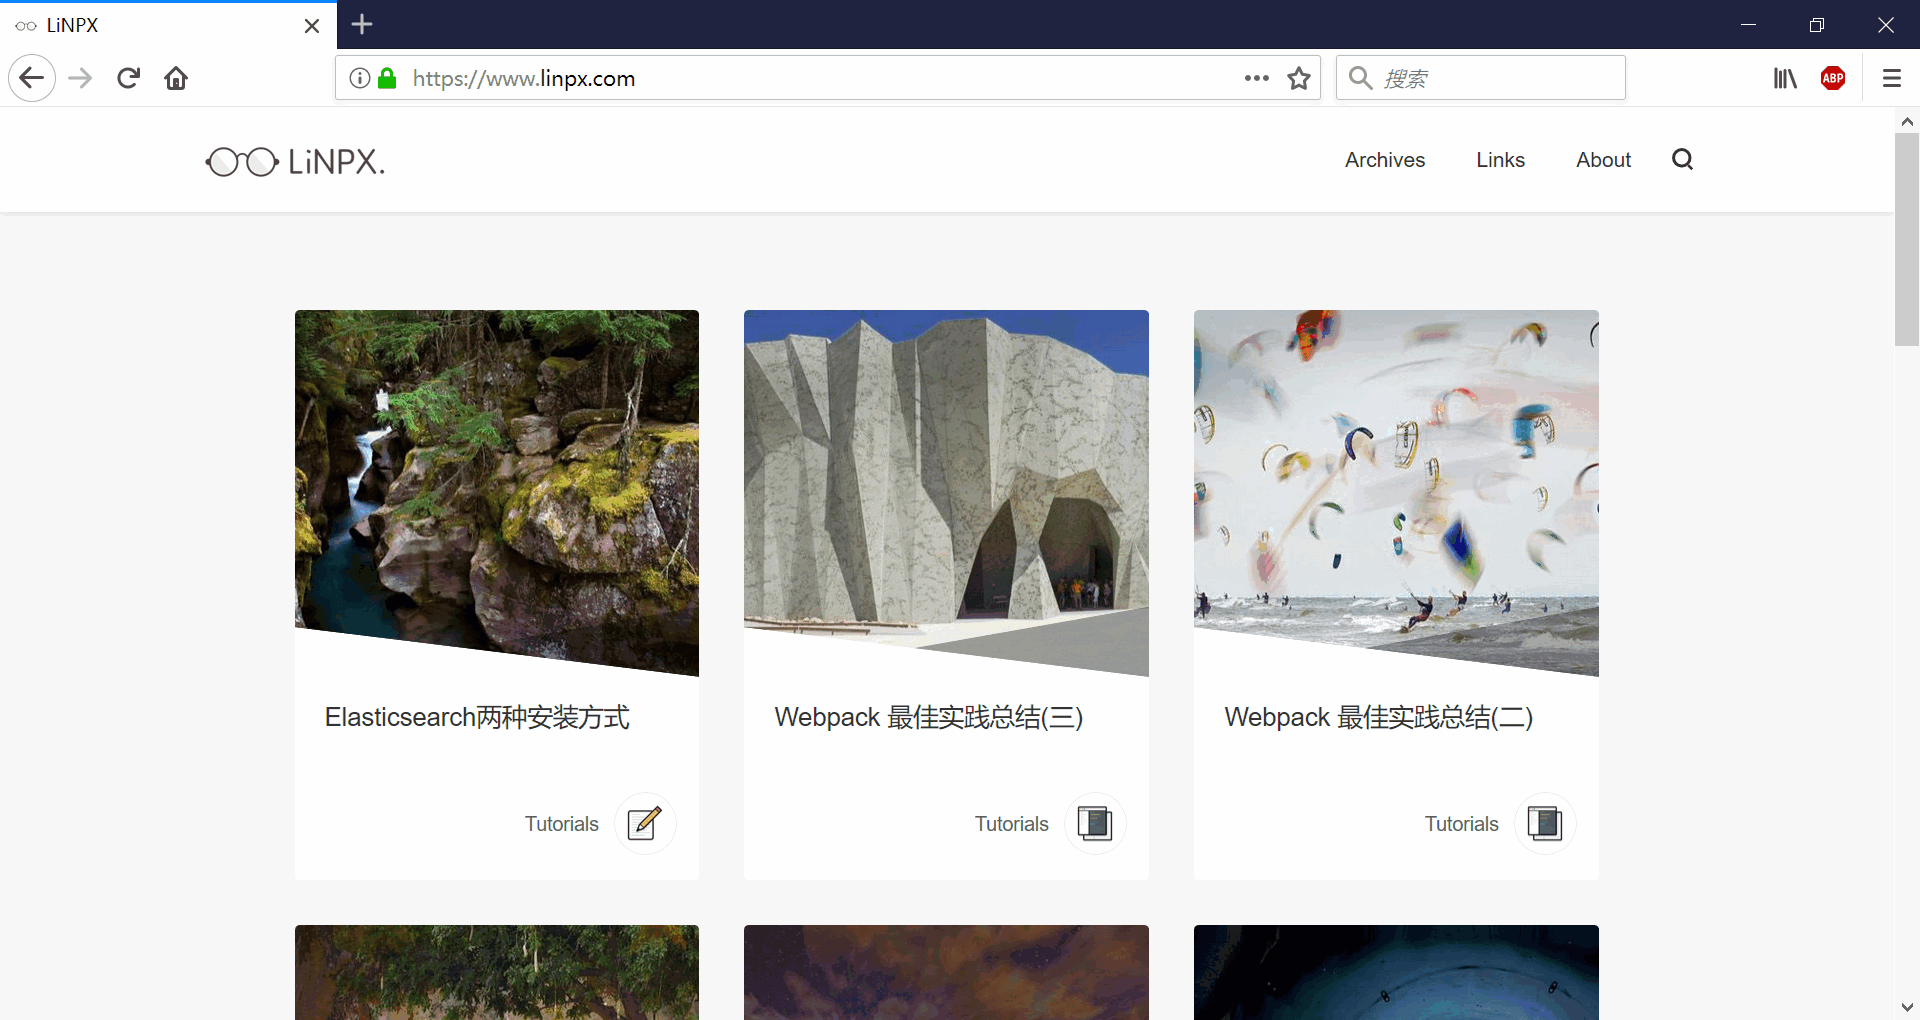Click the Tutorials label on Webpack (二) card

tap(1461, 824)
